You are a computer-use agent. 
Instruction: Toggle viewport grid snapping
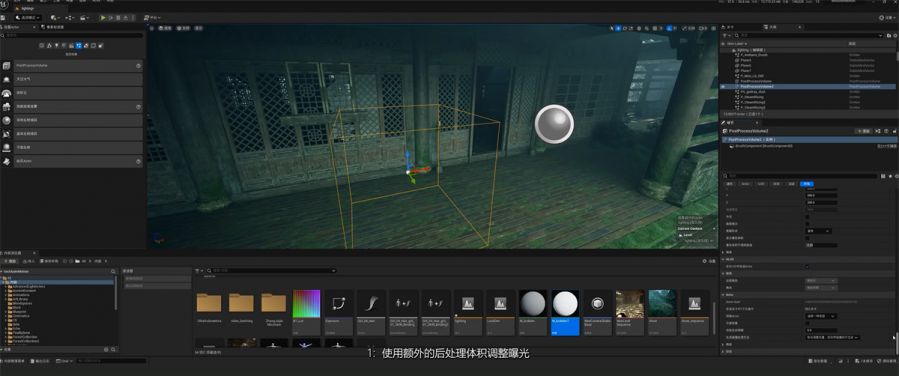tap(655, 28)
